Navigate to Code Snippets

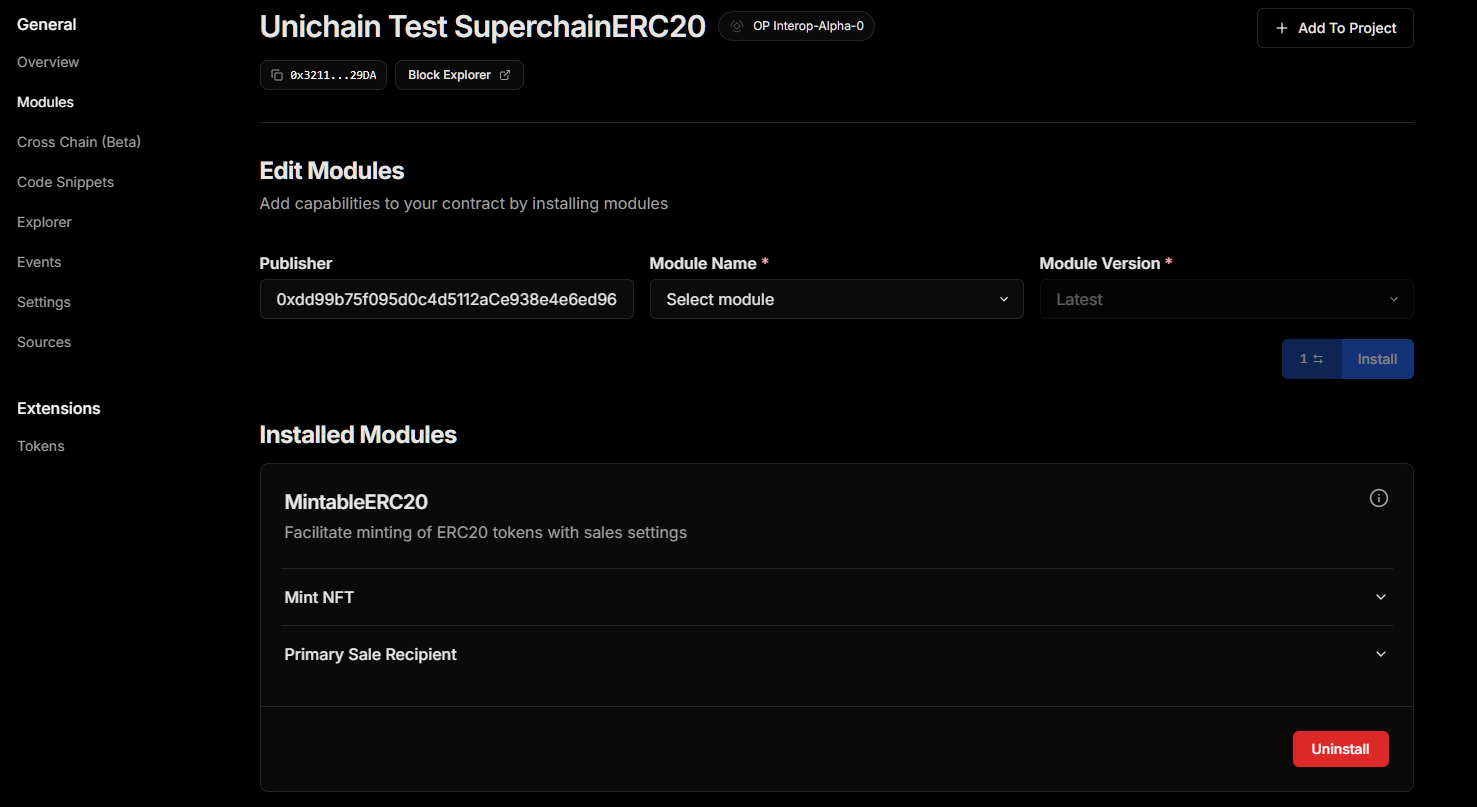tap(65, 182)
